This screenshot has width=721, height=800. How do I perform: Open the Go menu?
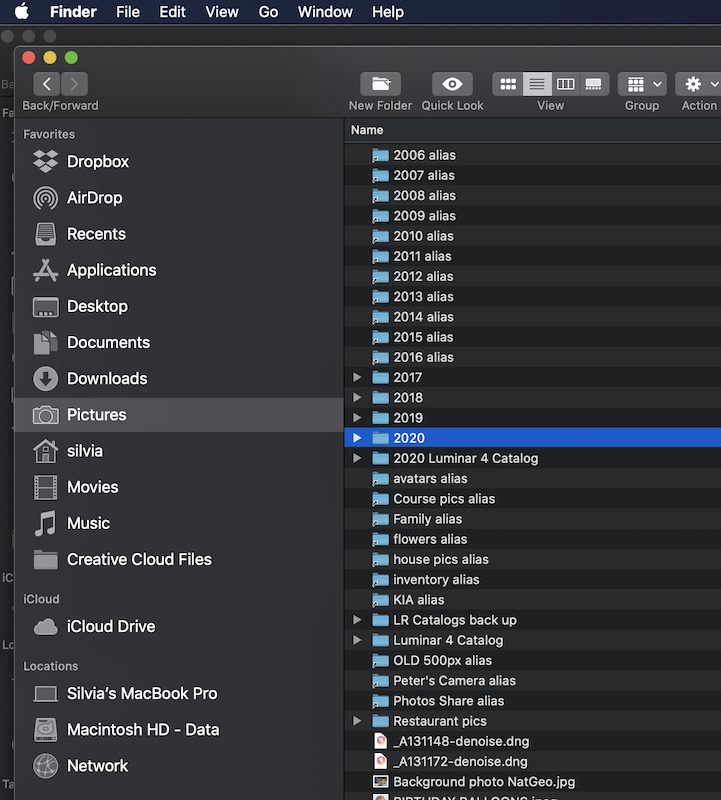click(x=268, y=12)
